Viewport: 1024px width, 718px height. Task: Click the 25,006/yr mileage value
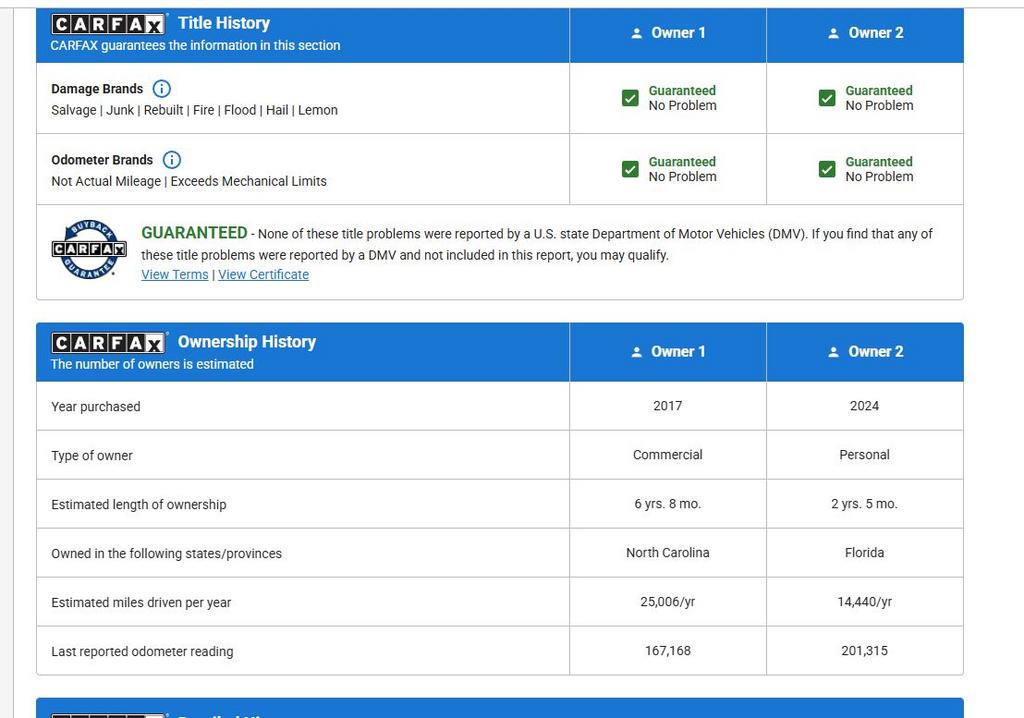click(x=667, y=602)
